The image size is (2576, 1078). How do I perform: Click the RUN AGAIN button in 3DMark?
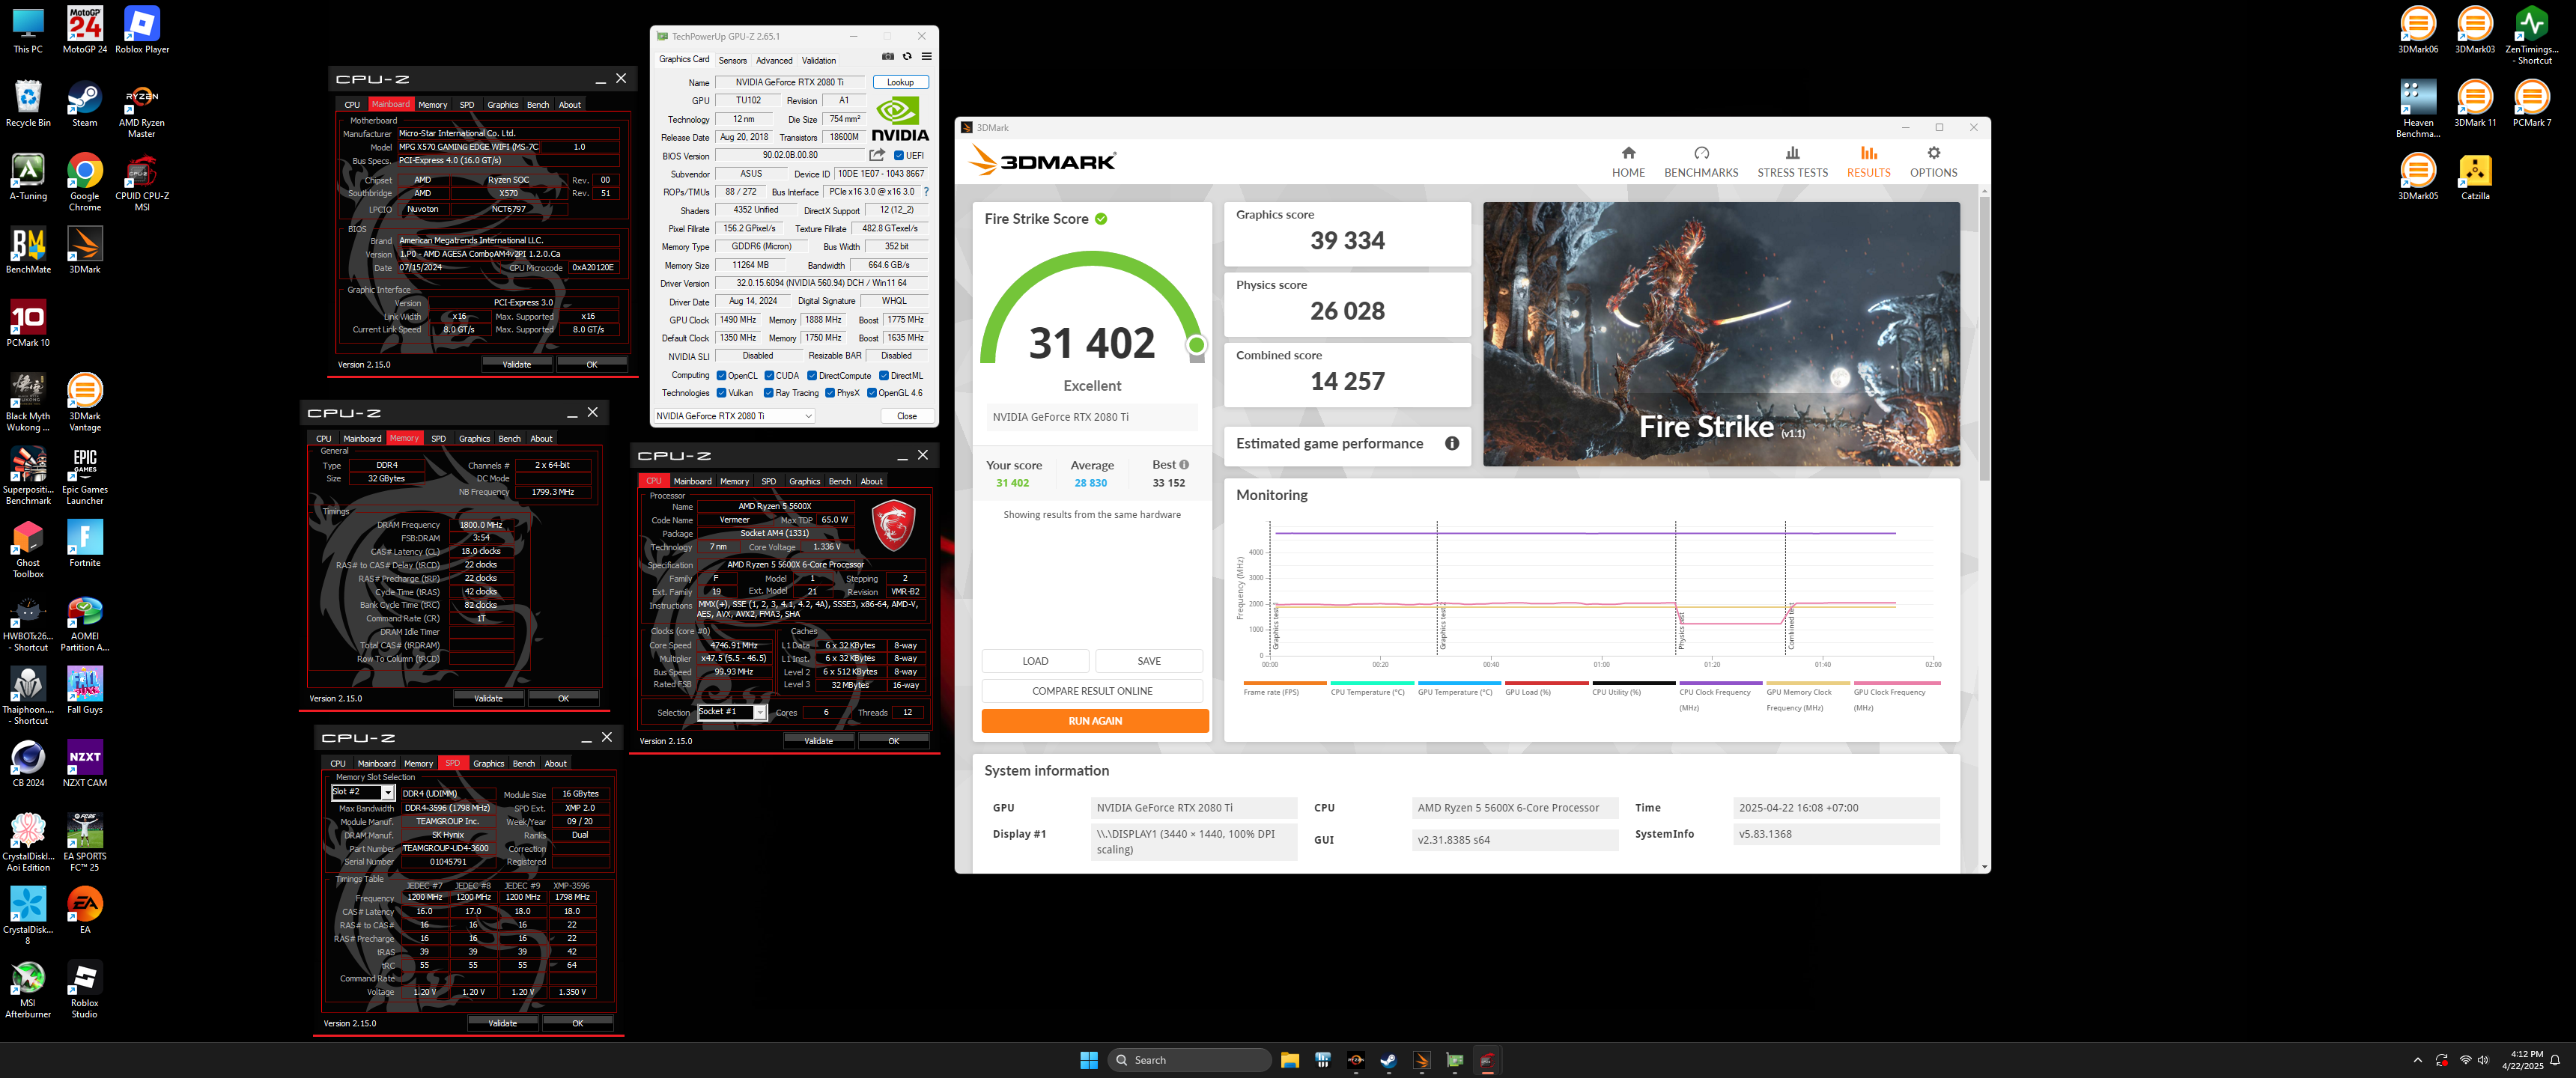[1095, 721]
